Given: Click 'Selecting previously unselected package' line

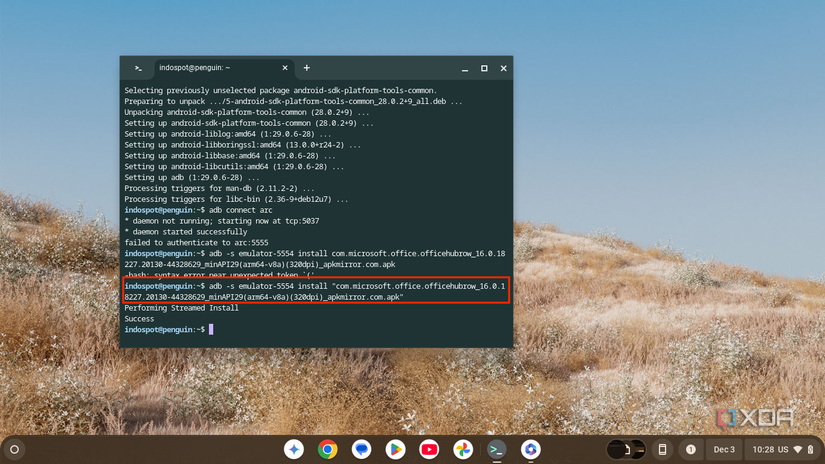Looking at the screenshot, I should [280, 90].
